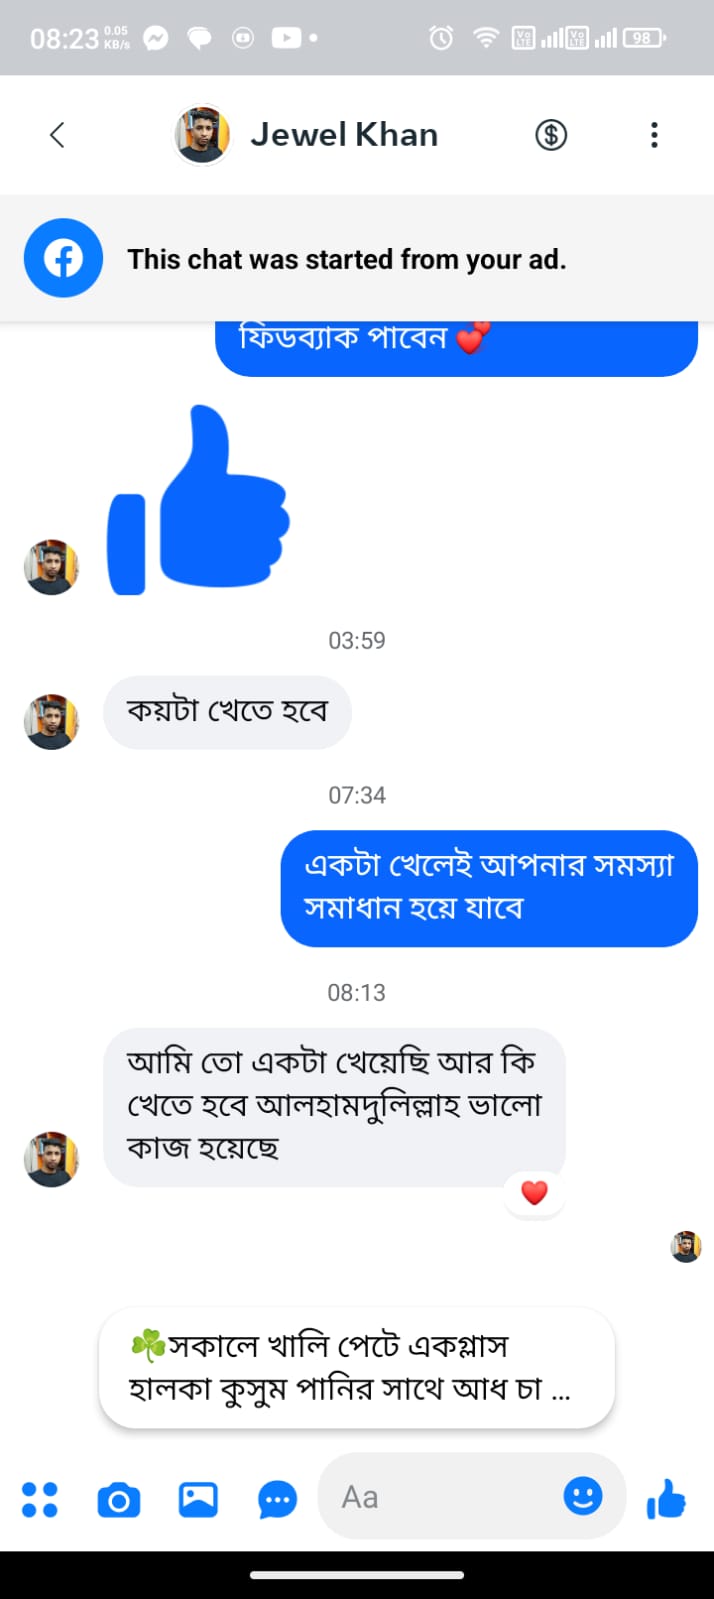This screenshot has width=714, height=1599.
Task: Tap the 'কয়টা খেতে হবে' message bubble
Action: 227,712
